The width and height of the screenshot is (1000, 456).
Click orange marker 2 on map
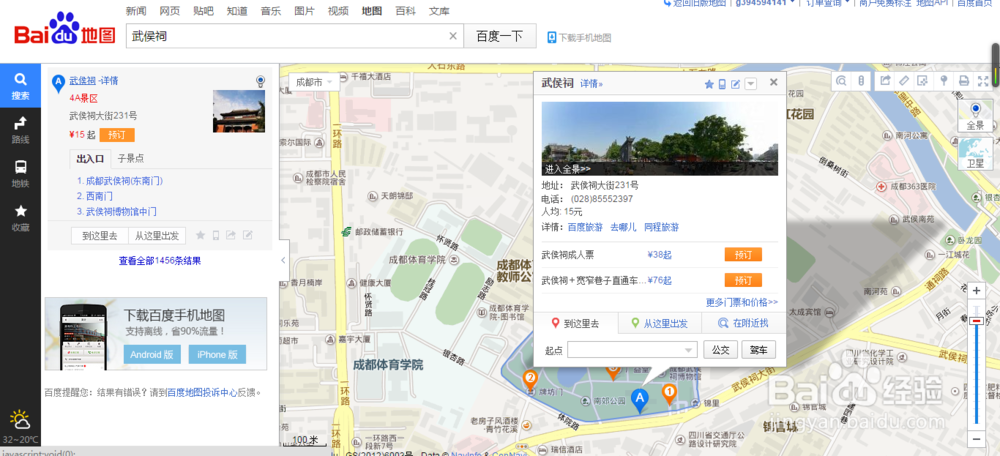point(529,379)
